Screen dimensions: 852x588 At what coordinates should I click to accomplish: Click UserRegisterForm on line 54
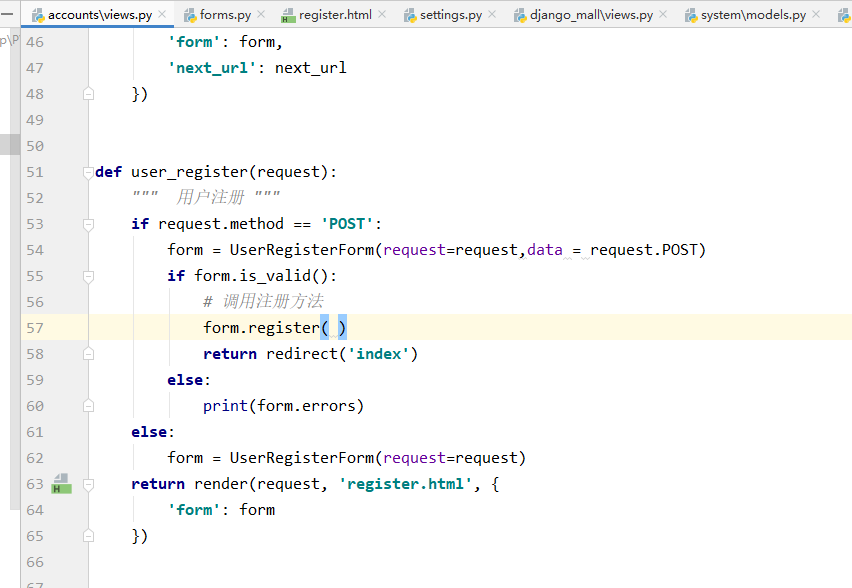click(x=302, y=250)
